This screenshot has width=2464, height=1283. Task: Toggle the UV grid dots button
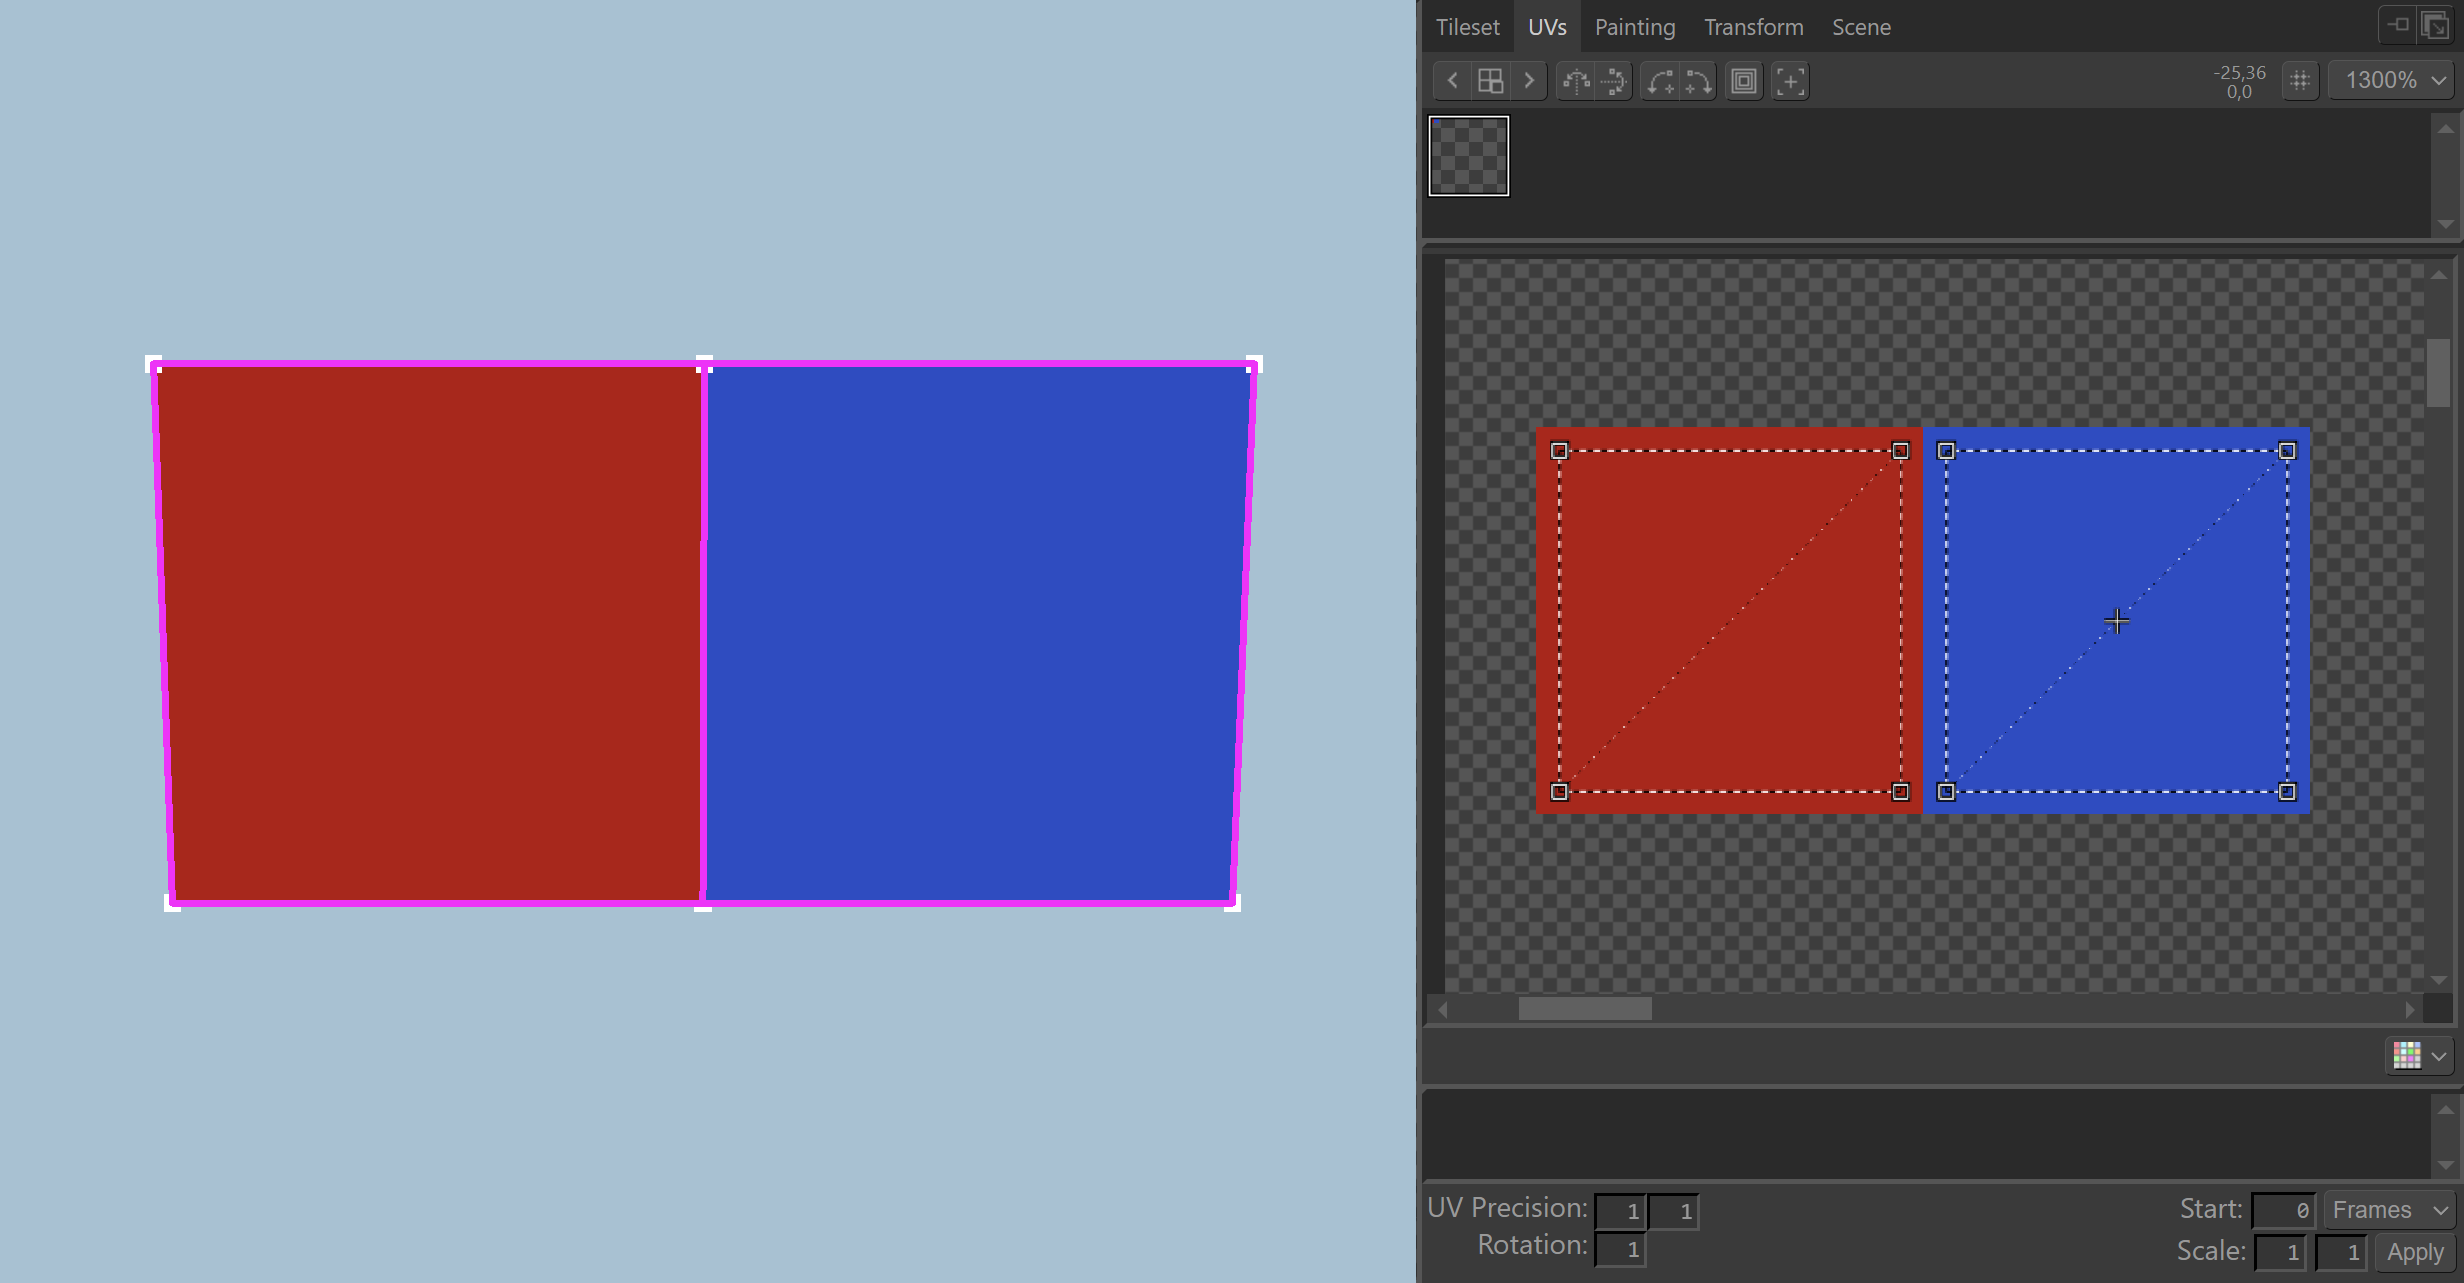coord(2300,81)
